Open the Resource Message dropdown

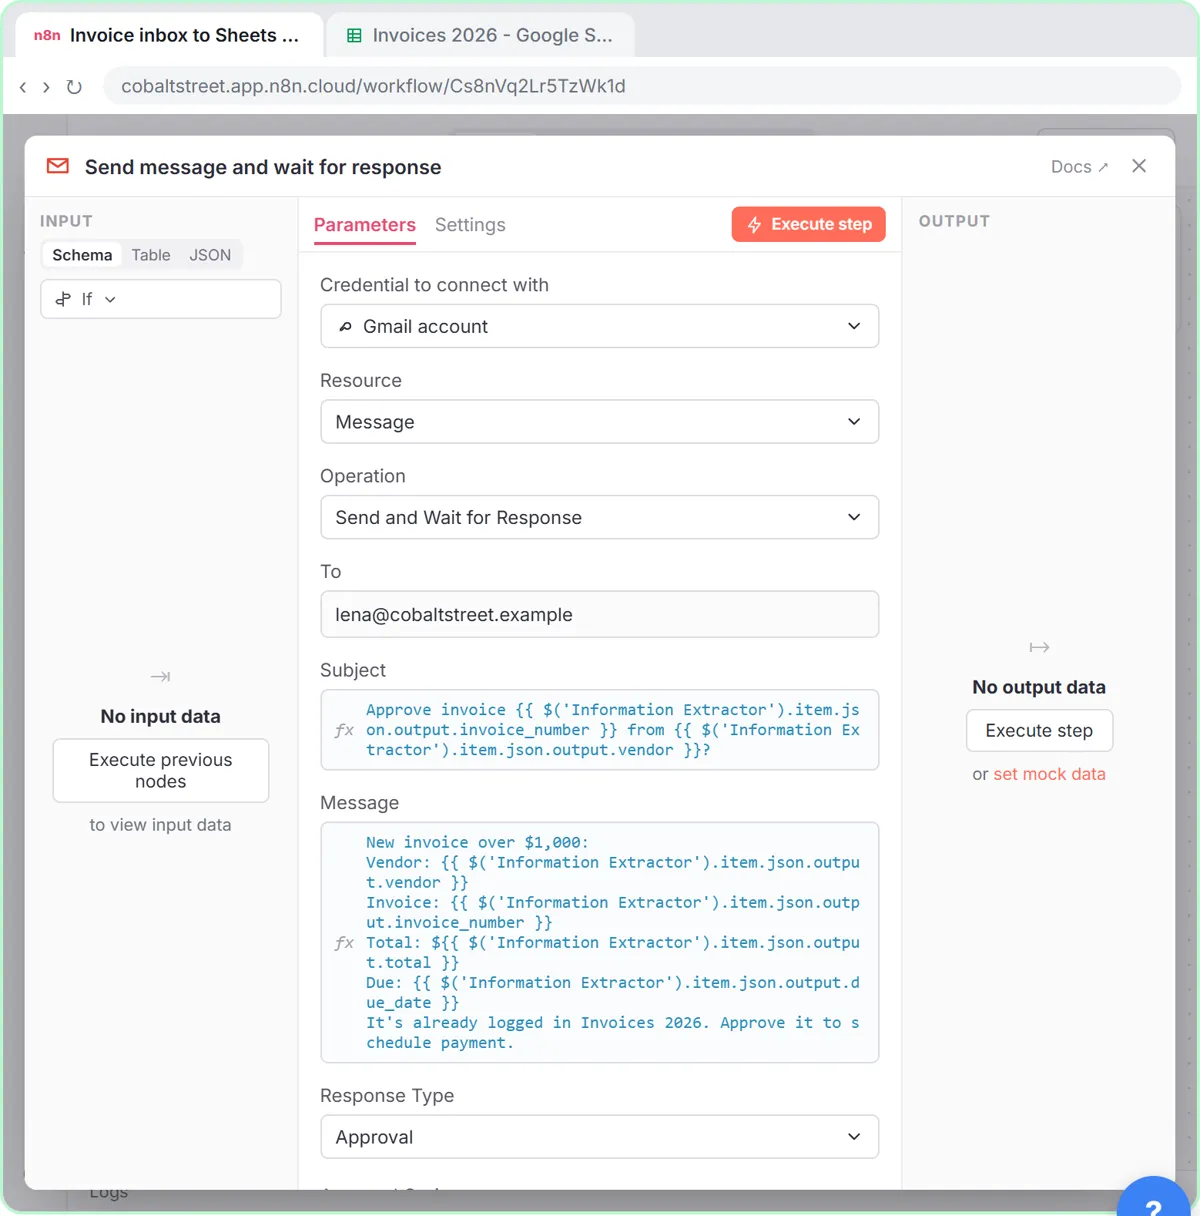600,422
